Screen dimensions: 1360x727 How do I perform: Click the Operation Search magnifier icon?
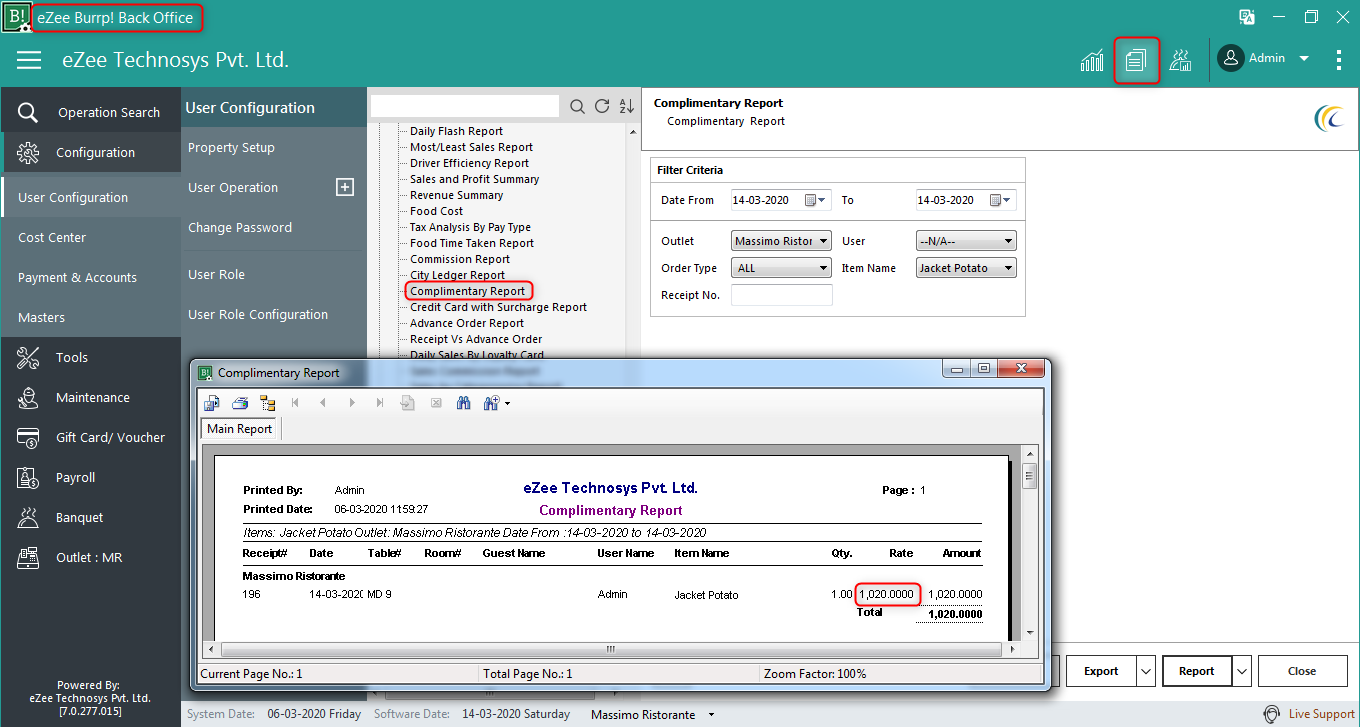pyautogui.click(x=28, y=112)
